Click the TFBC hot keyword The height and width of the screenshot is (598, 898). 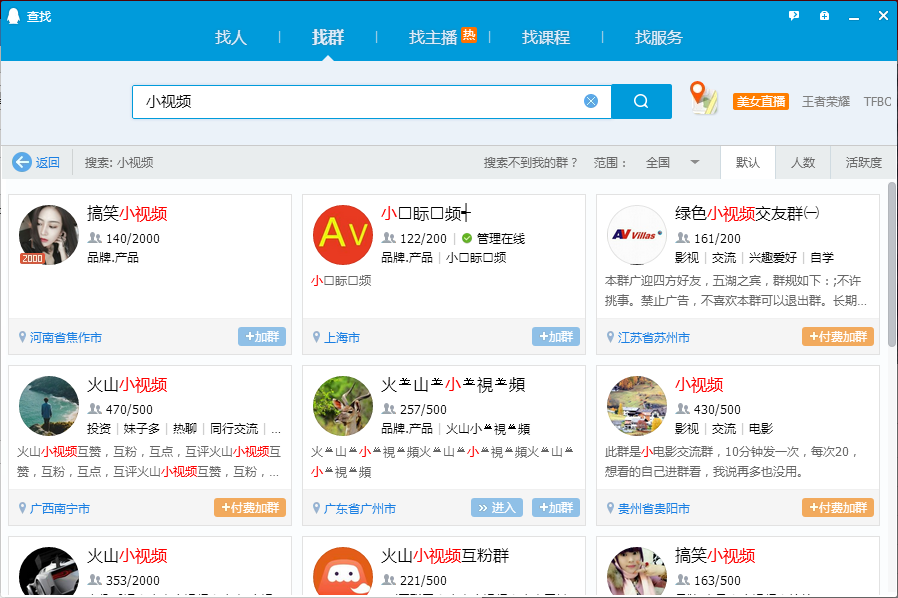tap(878, 101)
